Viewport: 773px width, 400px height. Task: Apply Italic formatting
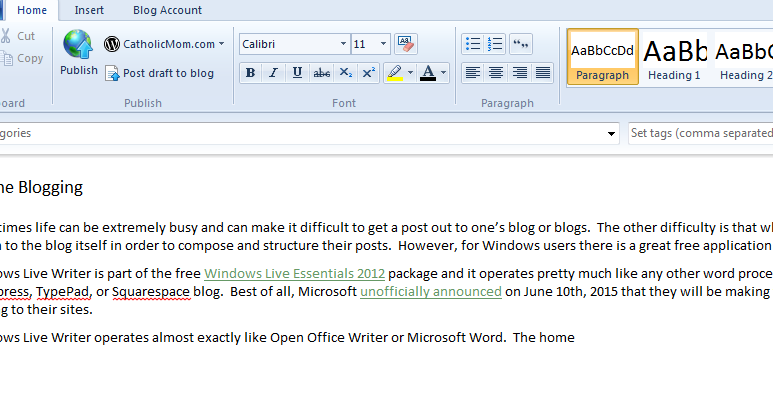pos(273,72)
